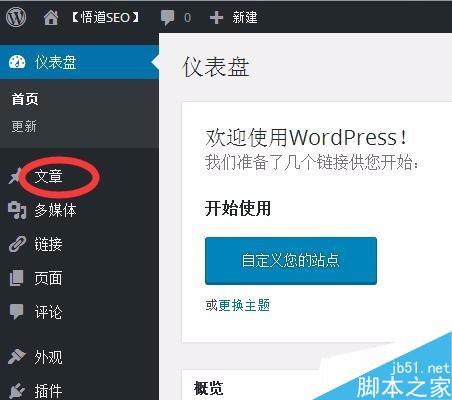Open the 外观 menu item
Viewport: 452px width, 400px height.
[x=49, y=357]
